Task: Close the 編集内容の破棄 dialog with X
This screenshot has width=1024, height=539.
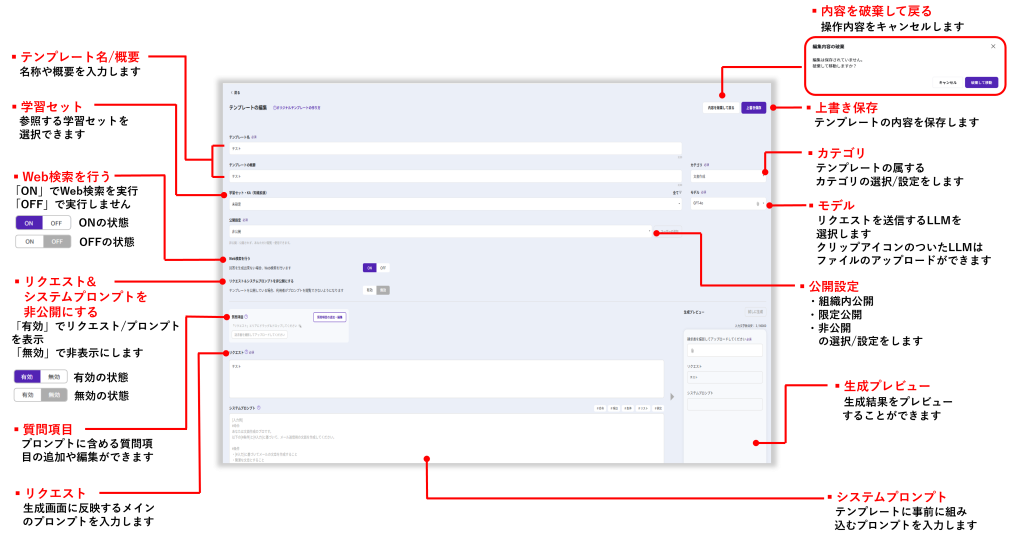Action: pos(993,46)
